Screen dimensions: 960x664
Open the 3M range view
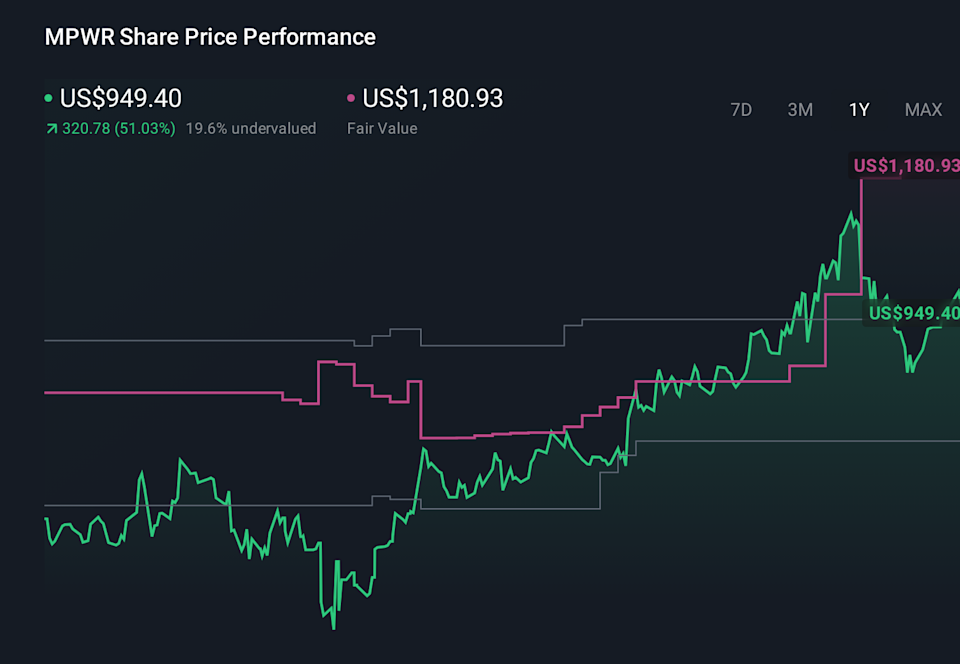pyautogui.click(x=800, y=110)
